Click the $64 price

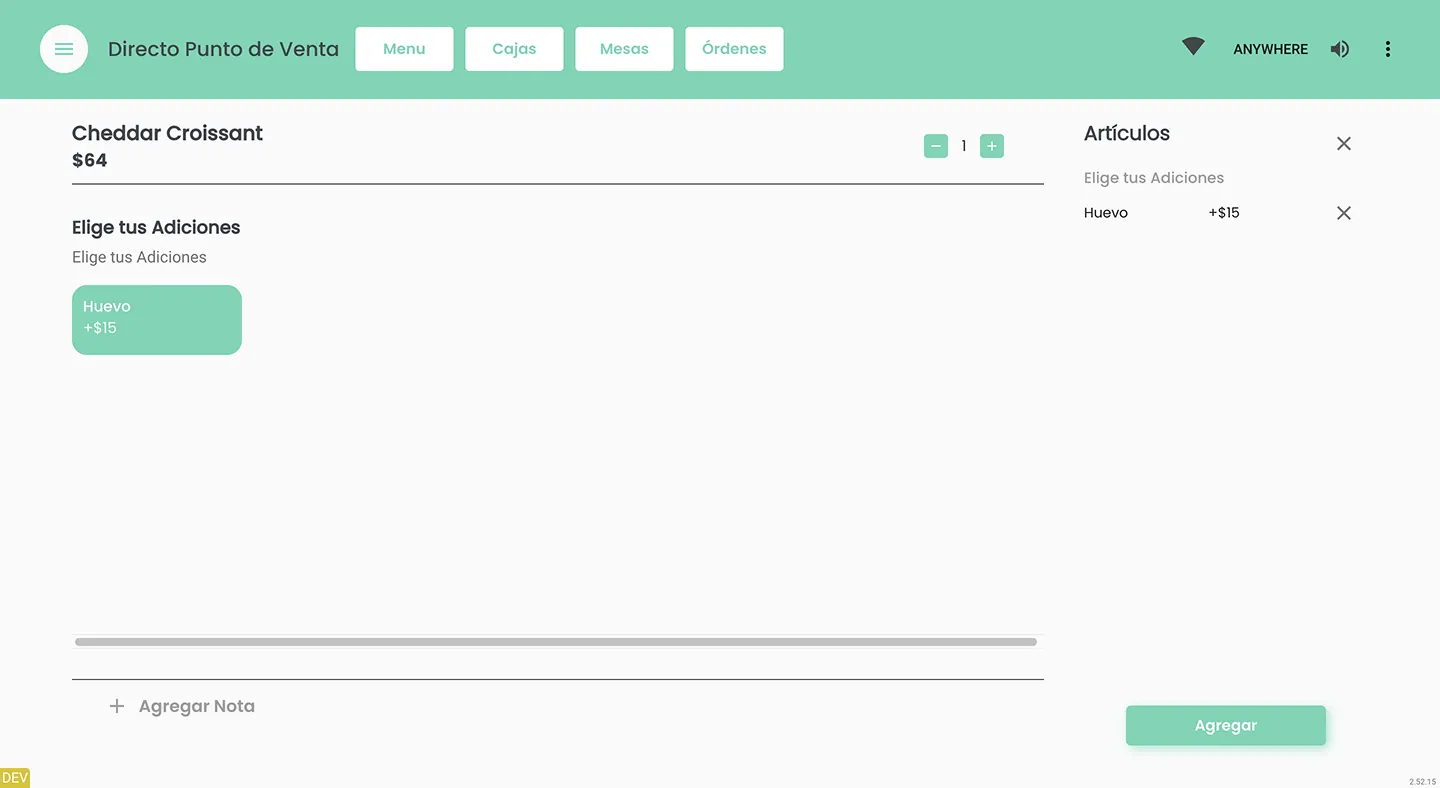point(90,160)
